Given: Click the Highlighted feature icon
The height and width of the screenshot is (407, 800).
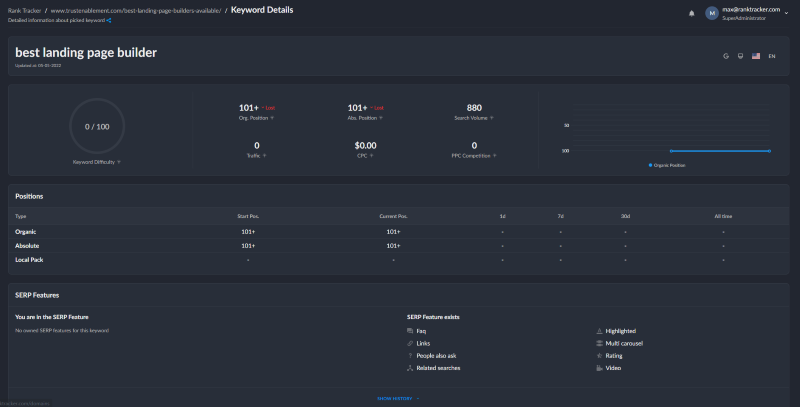Looking at the screenshot, I should [x=599, y=331].
